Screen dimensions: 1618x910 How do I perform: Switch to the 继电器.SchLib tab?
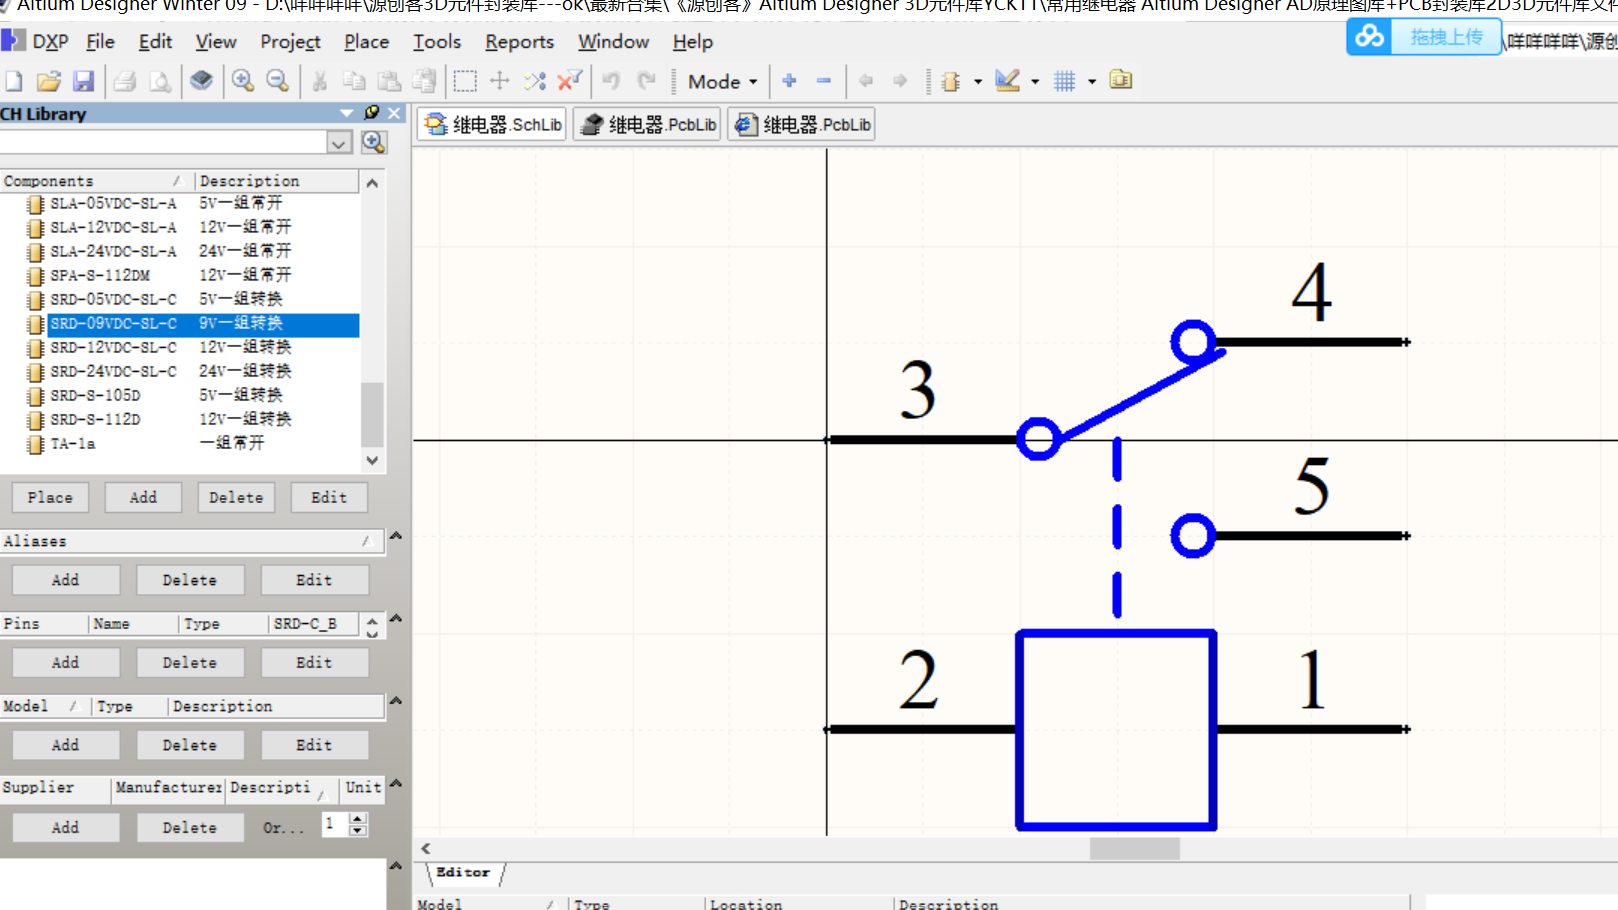click(493, 124)
